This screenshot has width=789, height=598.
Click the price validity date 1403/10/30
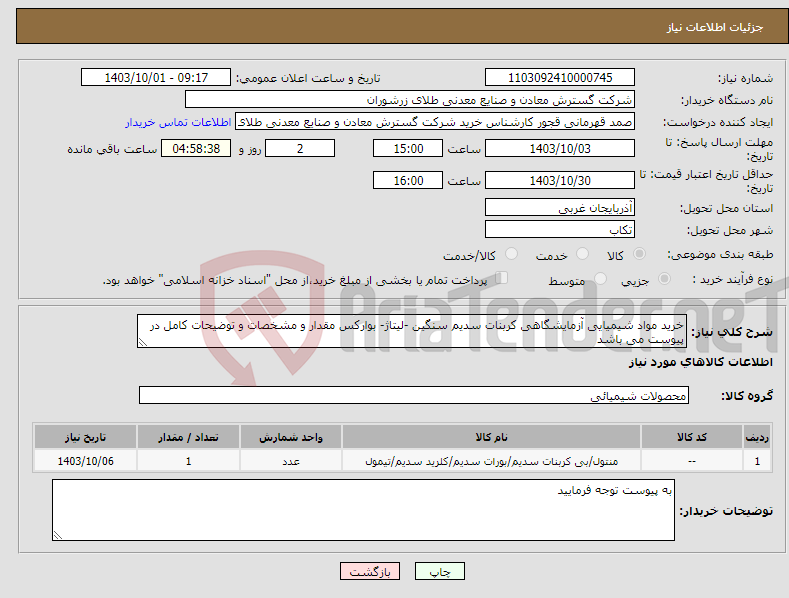tap(560, 180)
